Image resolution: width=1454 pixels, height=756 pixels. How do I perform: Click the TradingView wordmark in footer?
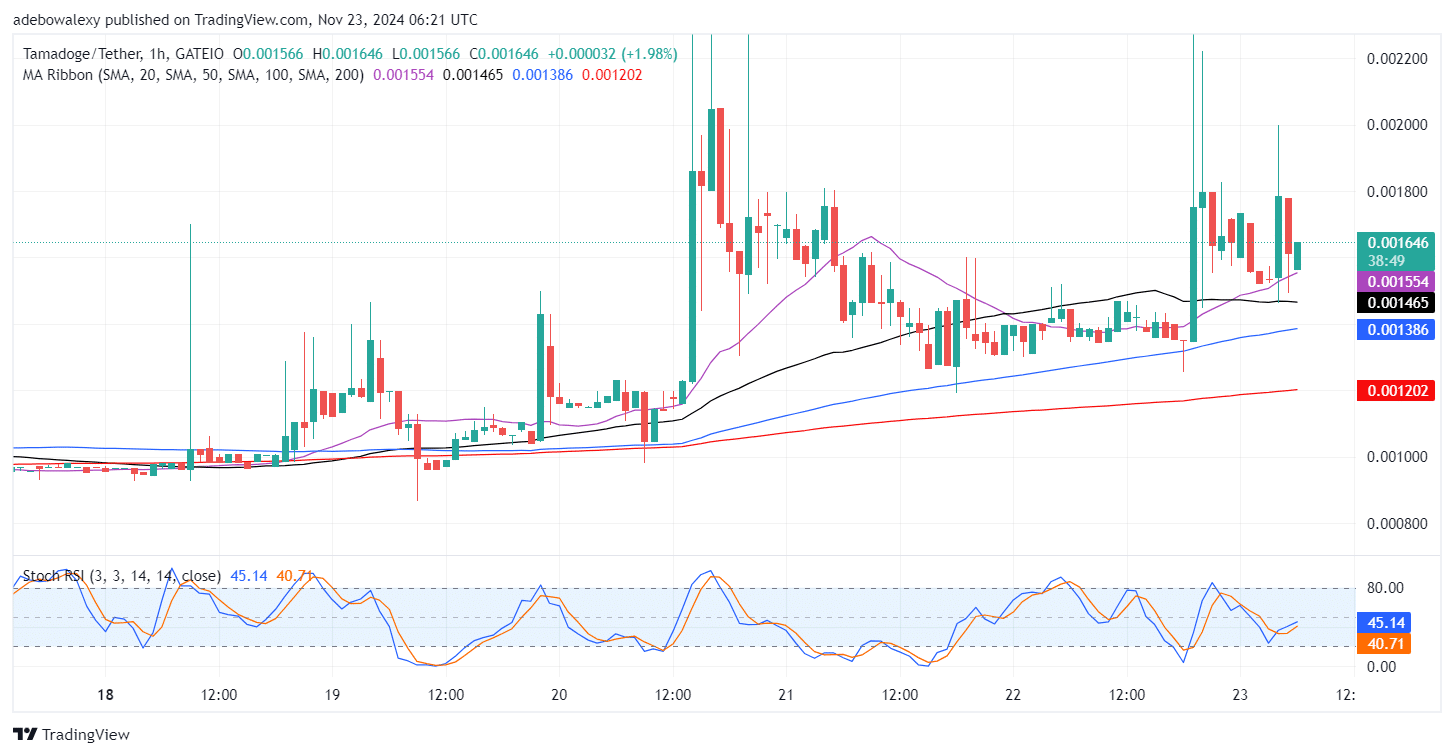(85, 735)
